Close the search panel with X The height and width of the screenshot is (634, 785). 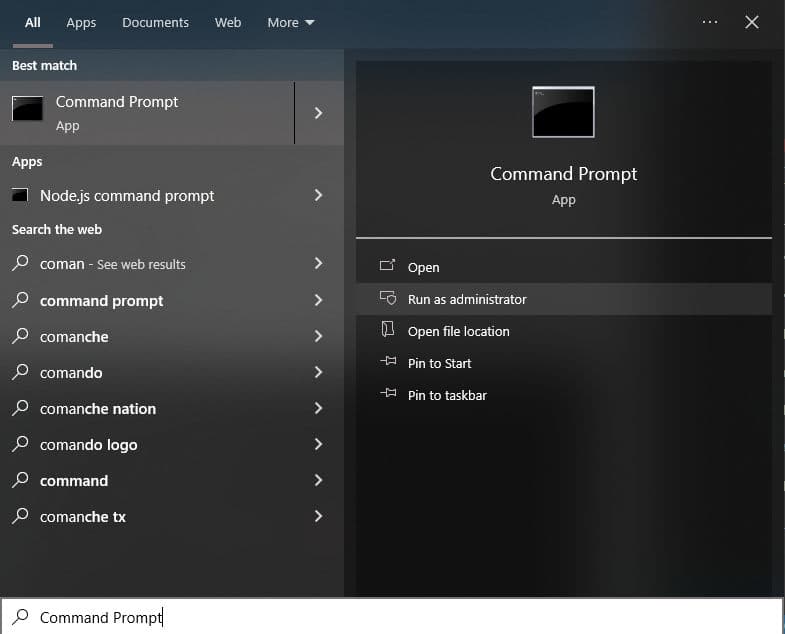[752, 22]
